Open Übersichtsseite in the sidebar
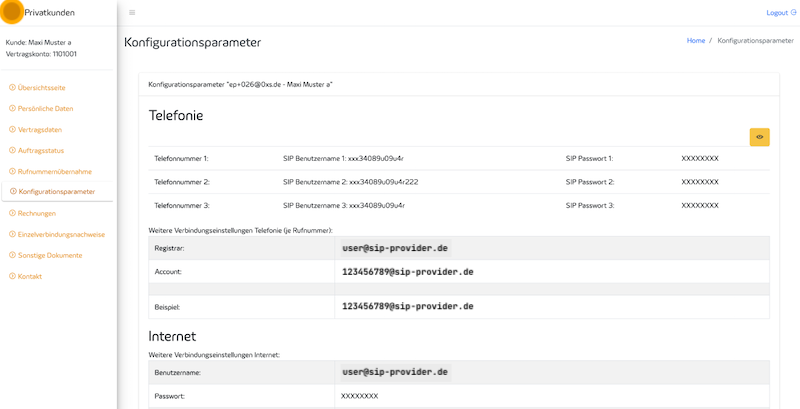 (x=42, y=88)
